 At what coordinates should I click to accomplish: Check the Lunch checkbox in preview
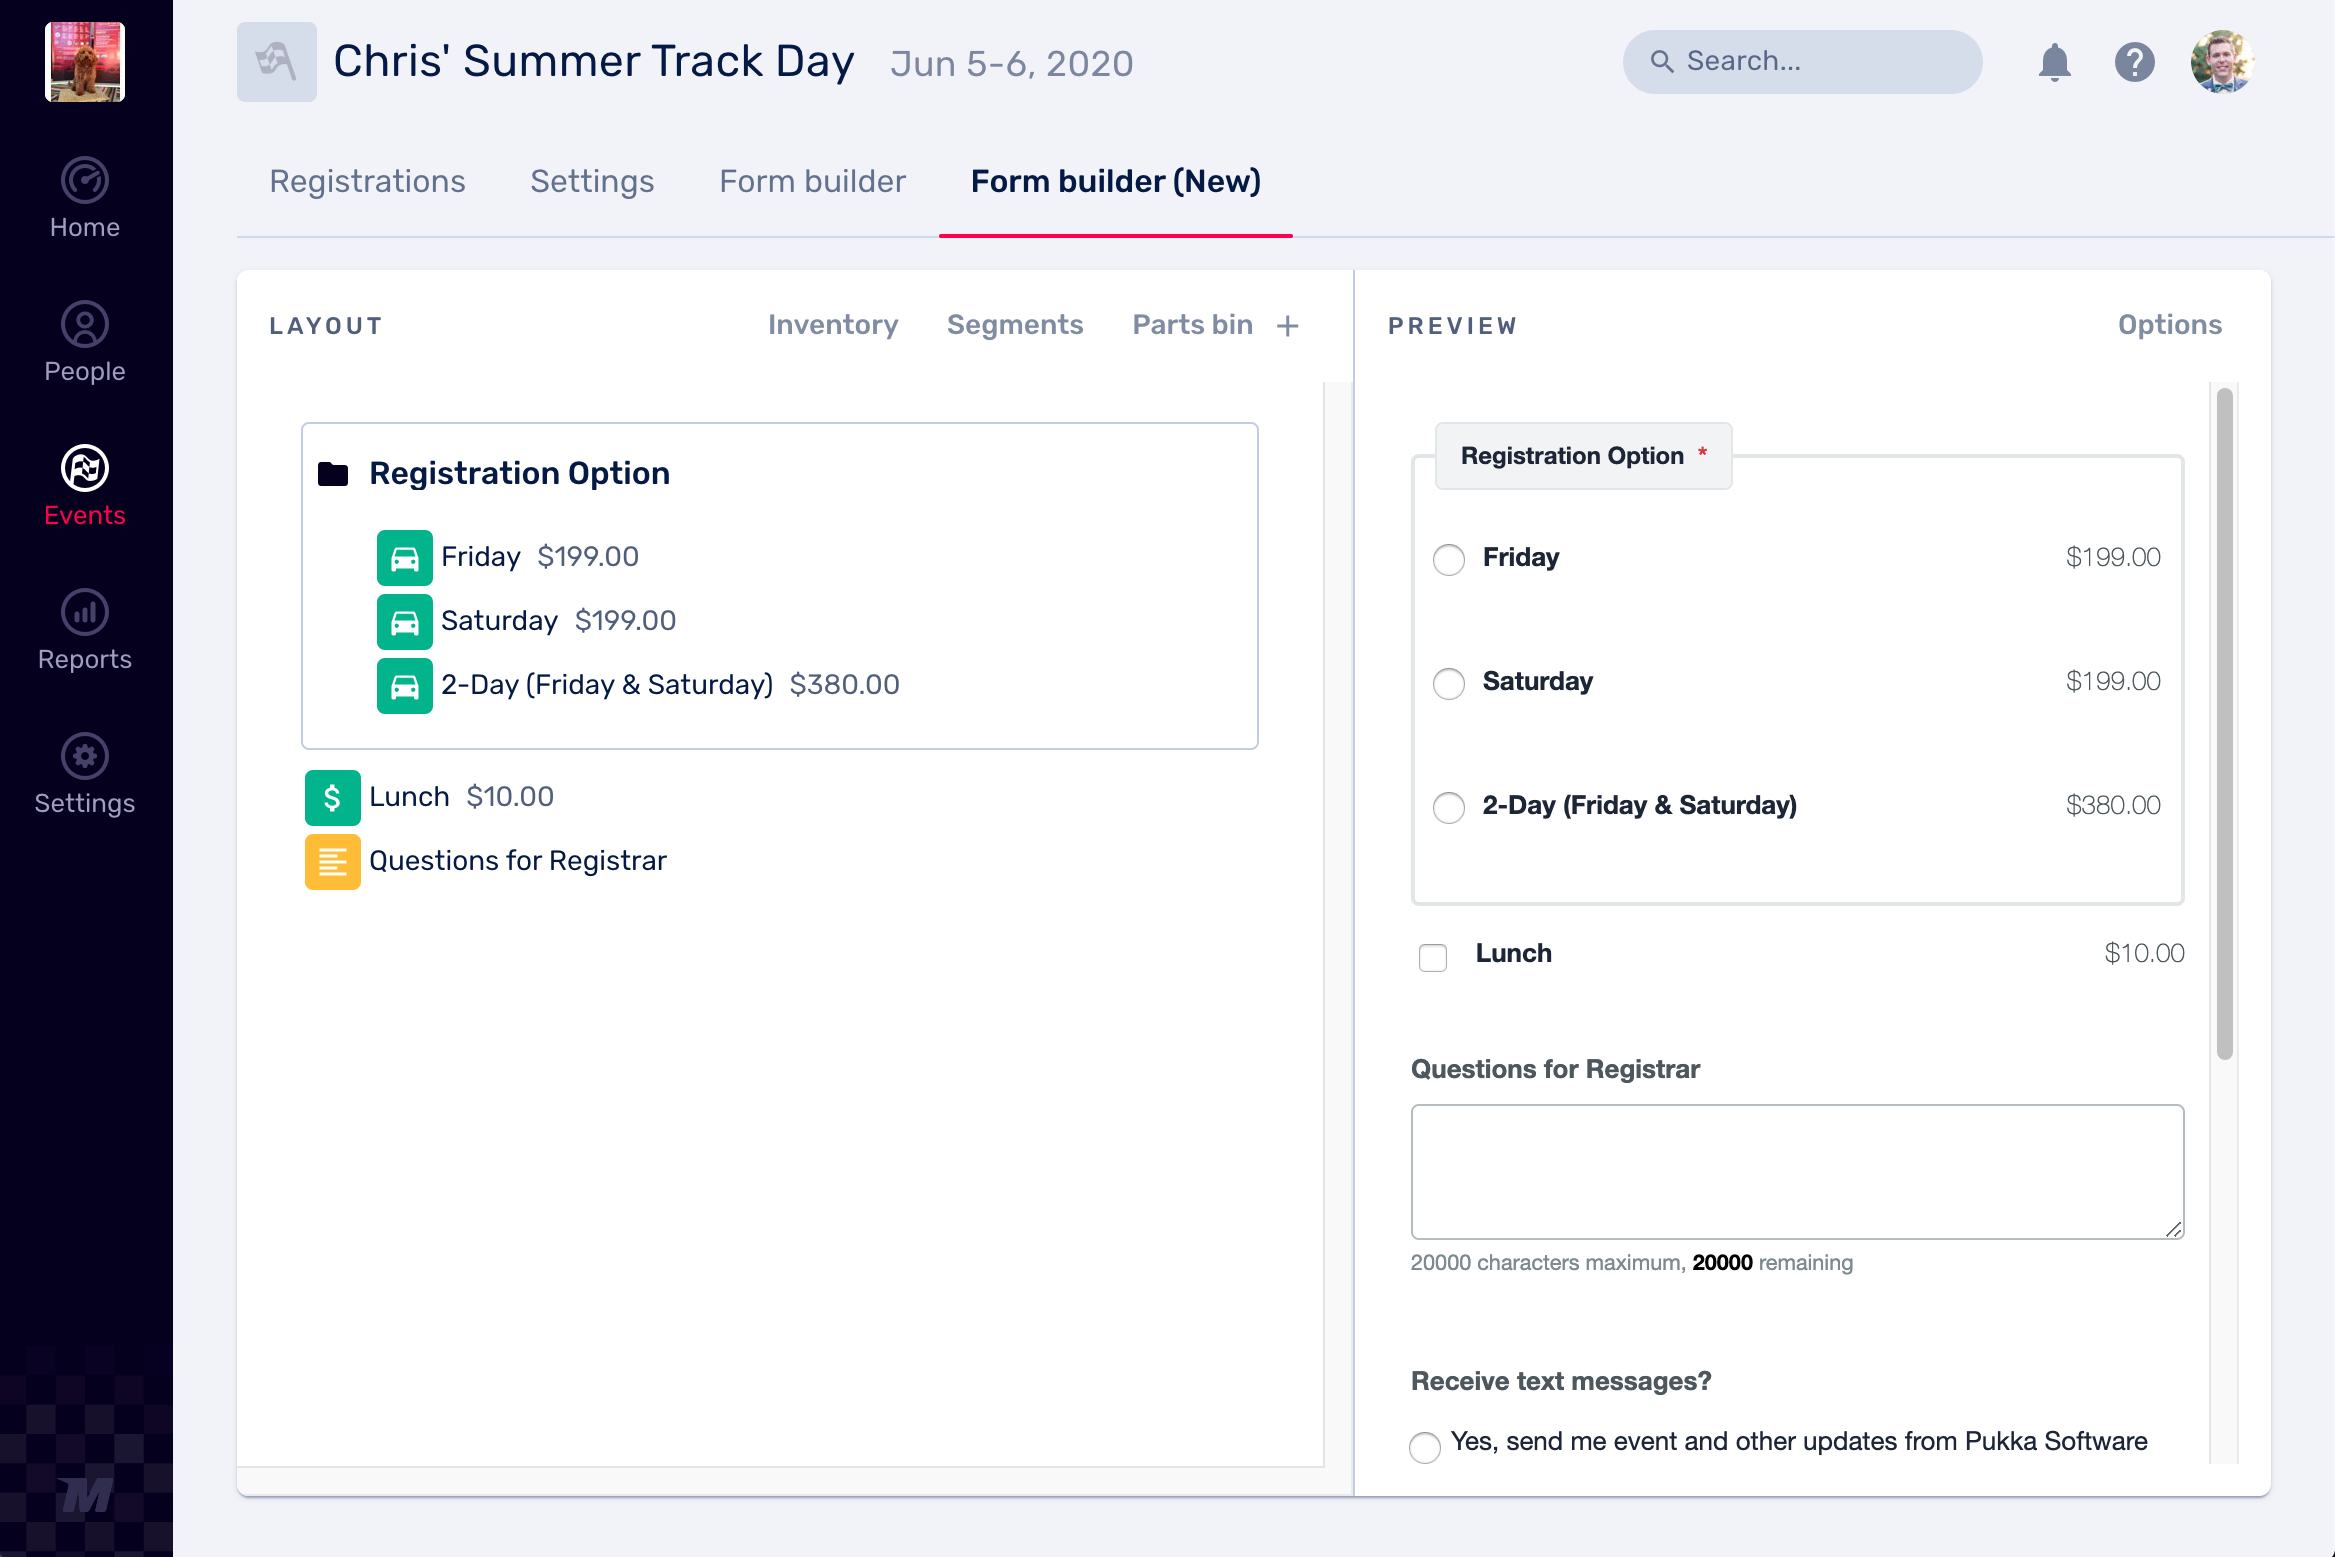[1433, 957]
